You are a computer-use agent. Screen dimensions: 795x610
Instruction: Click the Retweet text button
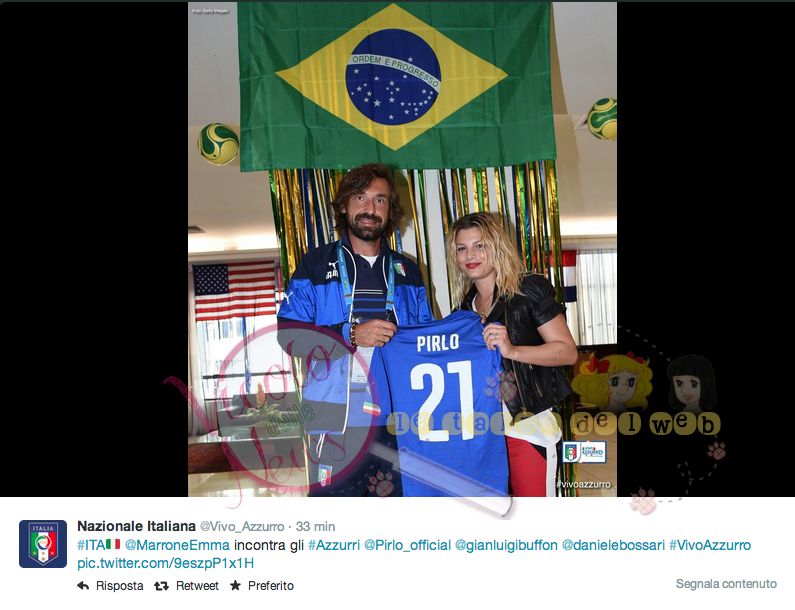[x=197, y=586]
